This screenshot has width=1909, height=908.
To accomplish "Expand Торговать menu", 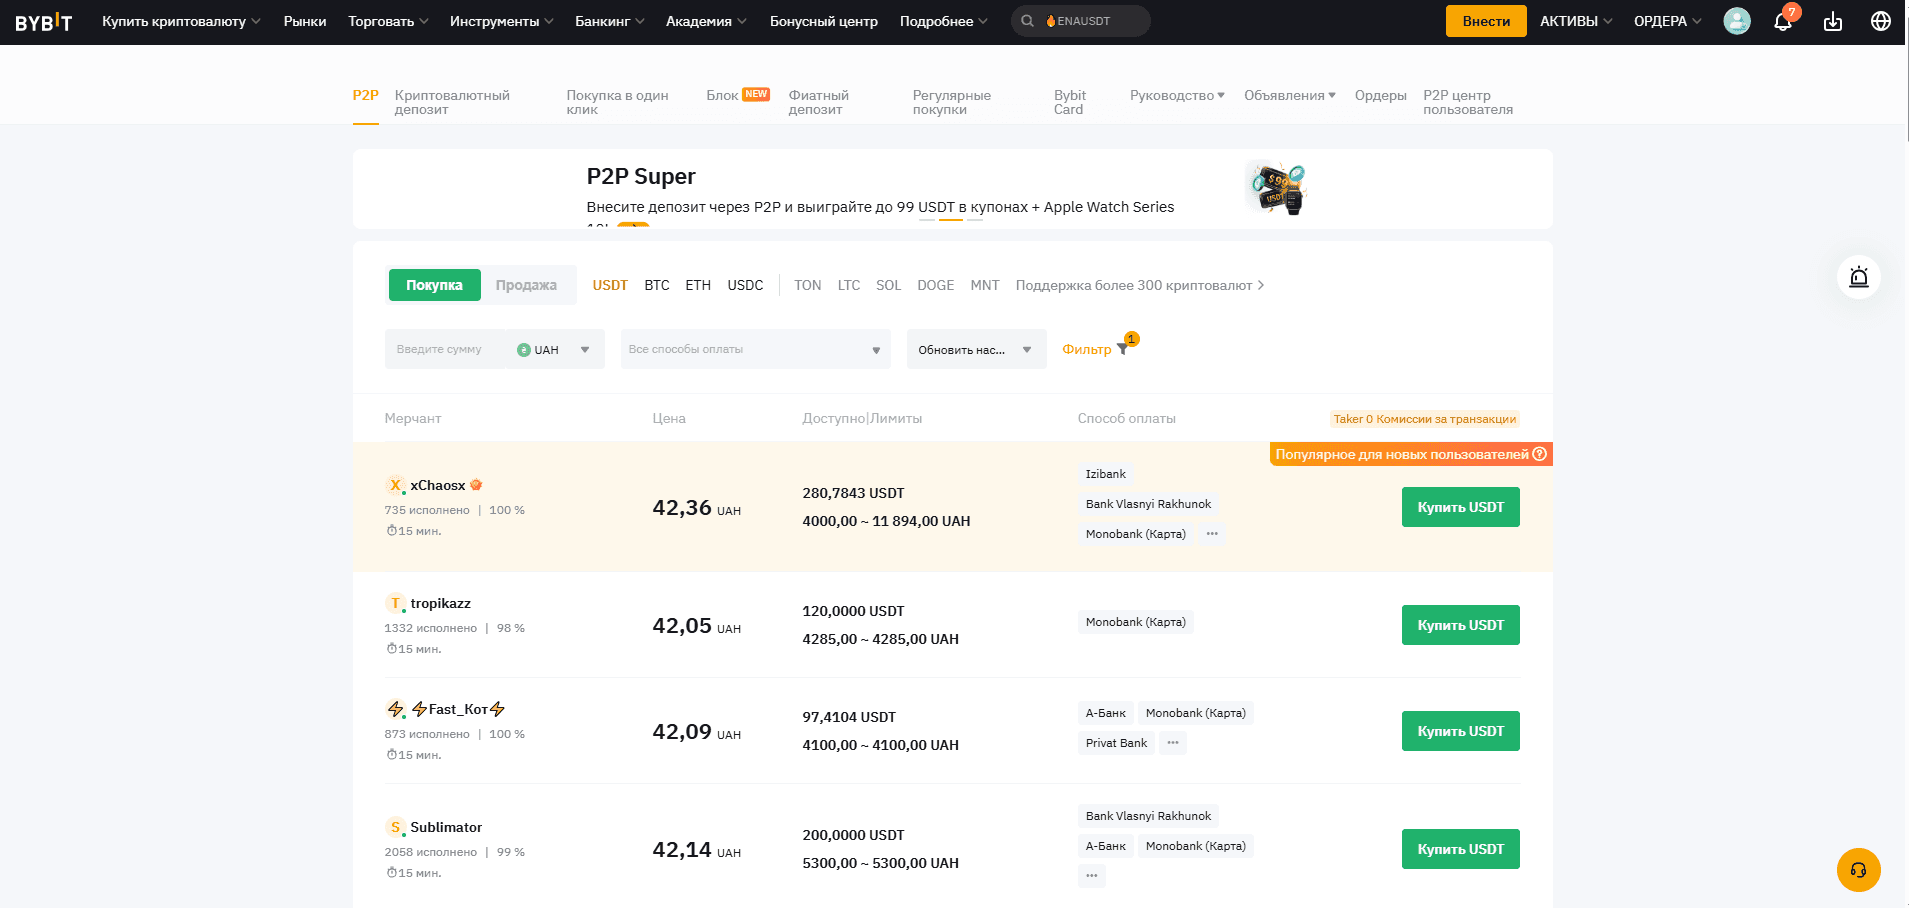I will (x=388, y=21).
